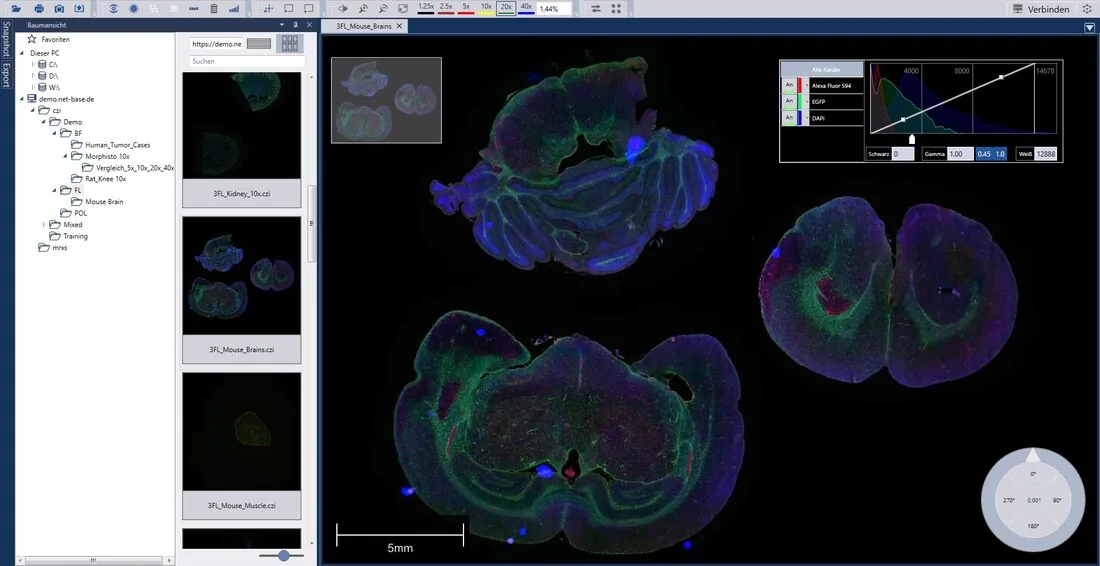Select the 3FL_Mouse_Brains document tab
The width and height of the screenshot is (1100, 566).
click(x=363, y=26)
